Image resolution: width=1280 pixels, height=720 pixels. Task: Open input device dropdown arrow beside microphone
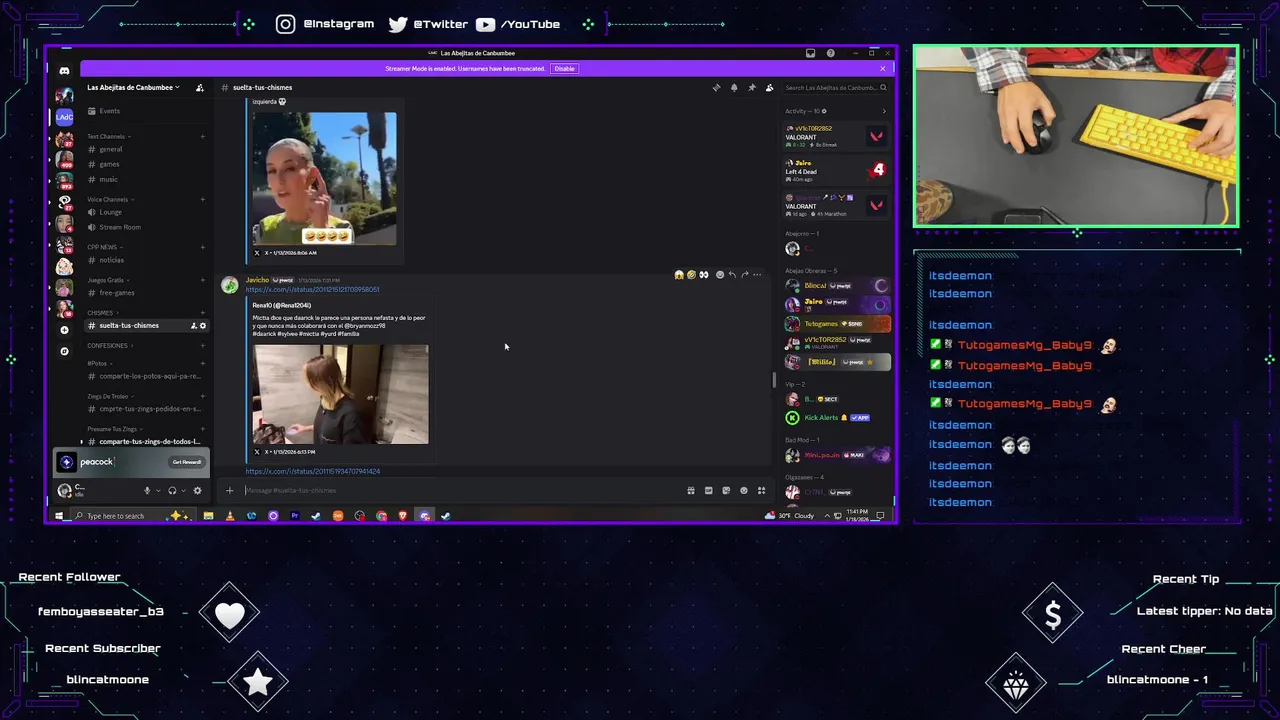click(158, 490)
